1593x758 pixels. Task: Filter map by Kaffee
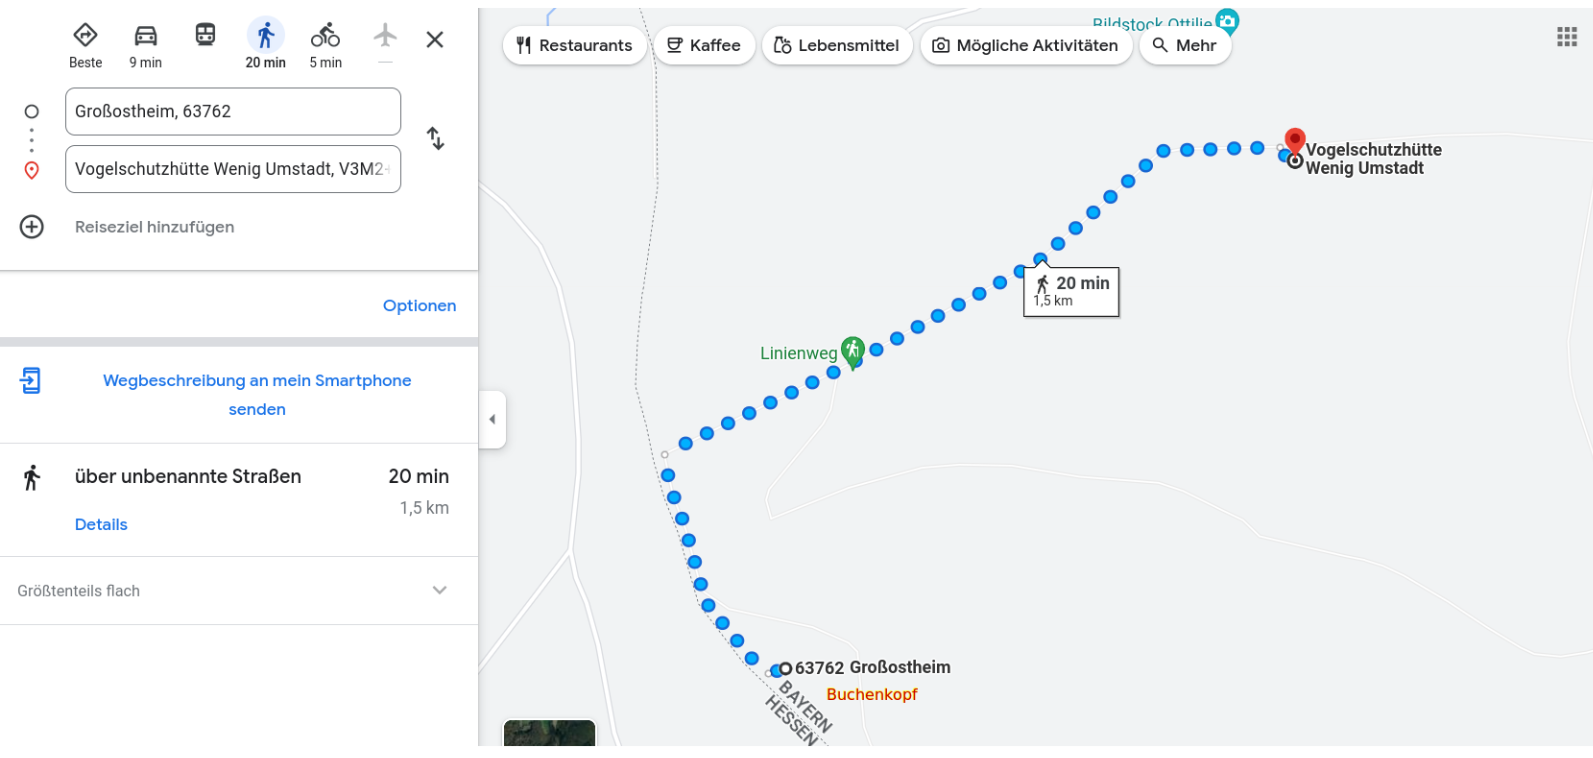pyautogui.click(x=704, y=46)
